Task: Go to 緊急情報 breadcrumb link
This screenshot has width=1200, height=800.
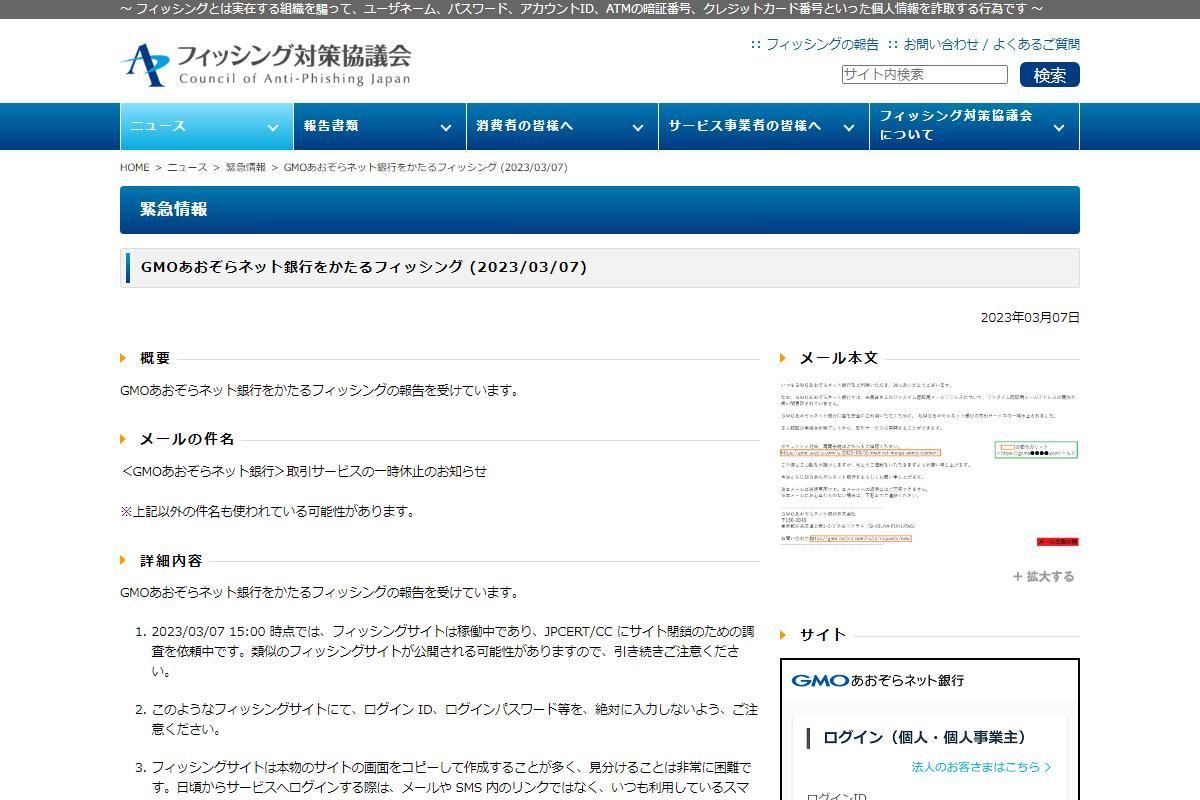Action: coord(245,168)
